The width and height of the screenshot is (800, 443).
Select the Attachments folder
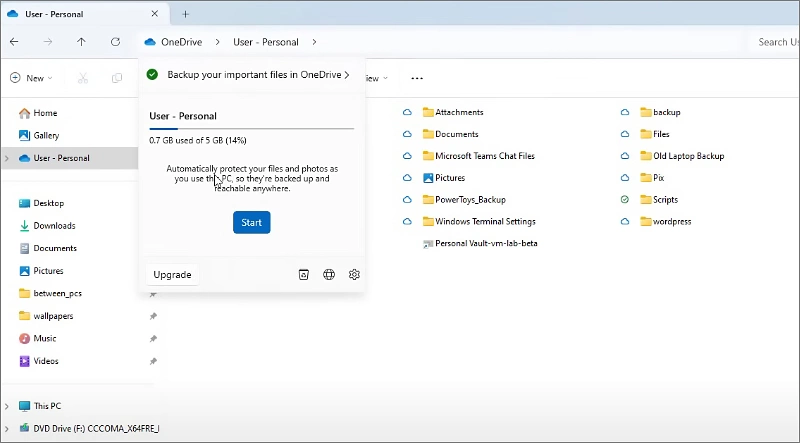coord(453,112)
